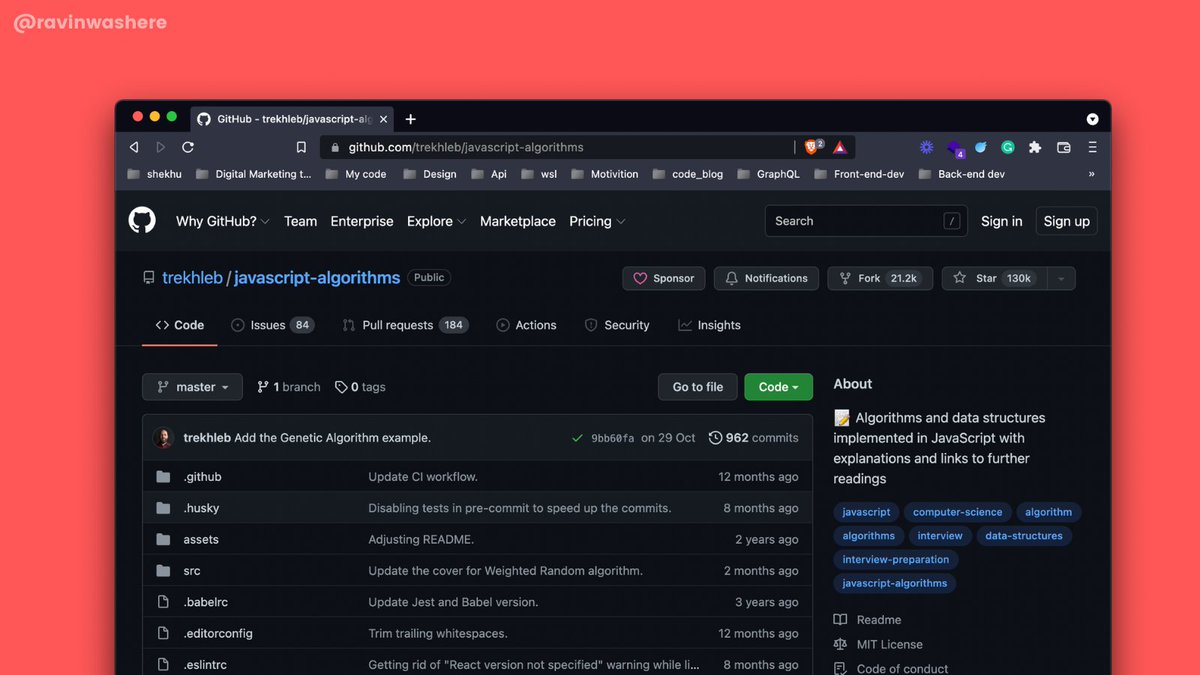The image size is (1200, 675).
Task: Click the interview-preparation topic tag
Action: coord(895,560)
